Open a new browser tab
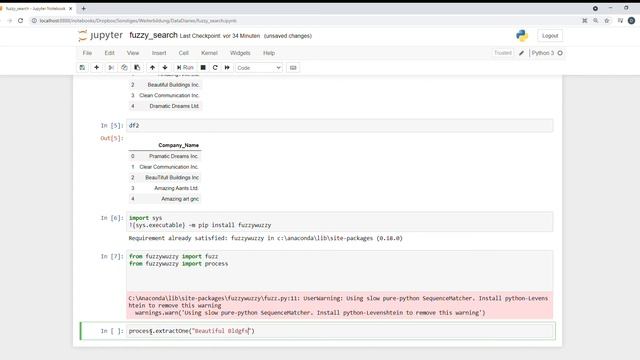The height and width of the screenshot is (360, 640). coord(83,8)
